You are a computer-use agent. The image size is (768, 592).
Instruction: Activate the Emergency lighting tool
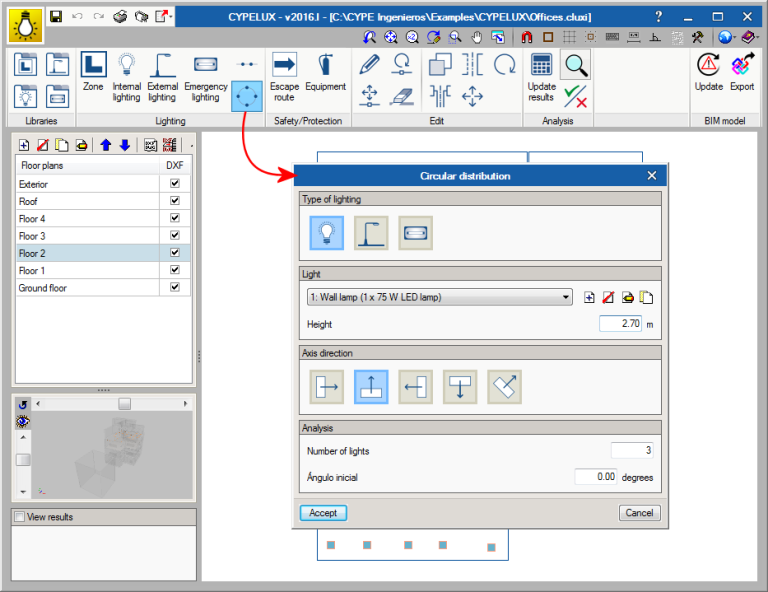[206, 77]
